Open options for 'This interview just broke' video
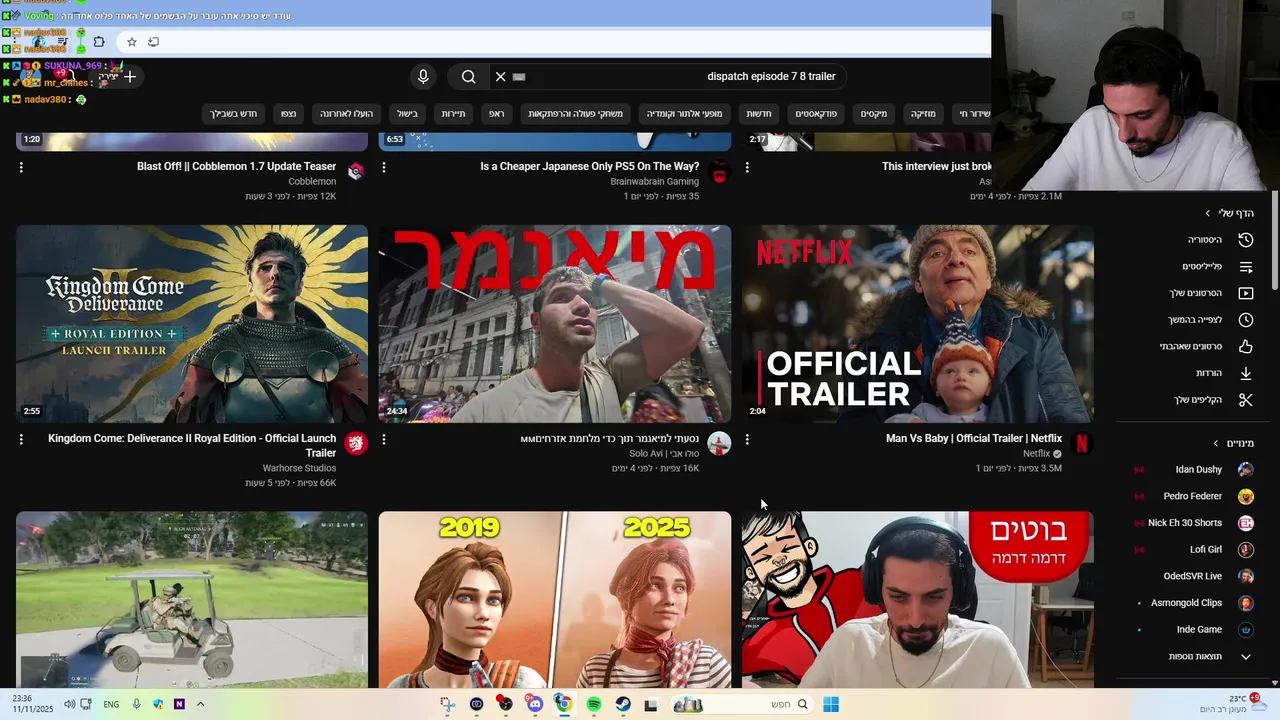Image resolution: width=1280 pixels, height=720 pixels. pos(747,168)
